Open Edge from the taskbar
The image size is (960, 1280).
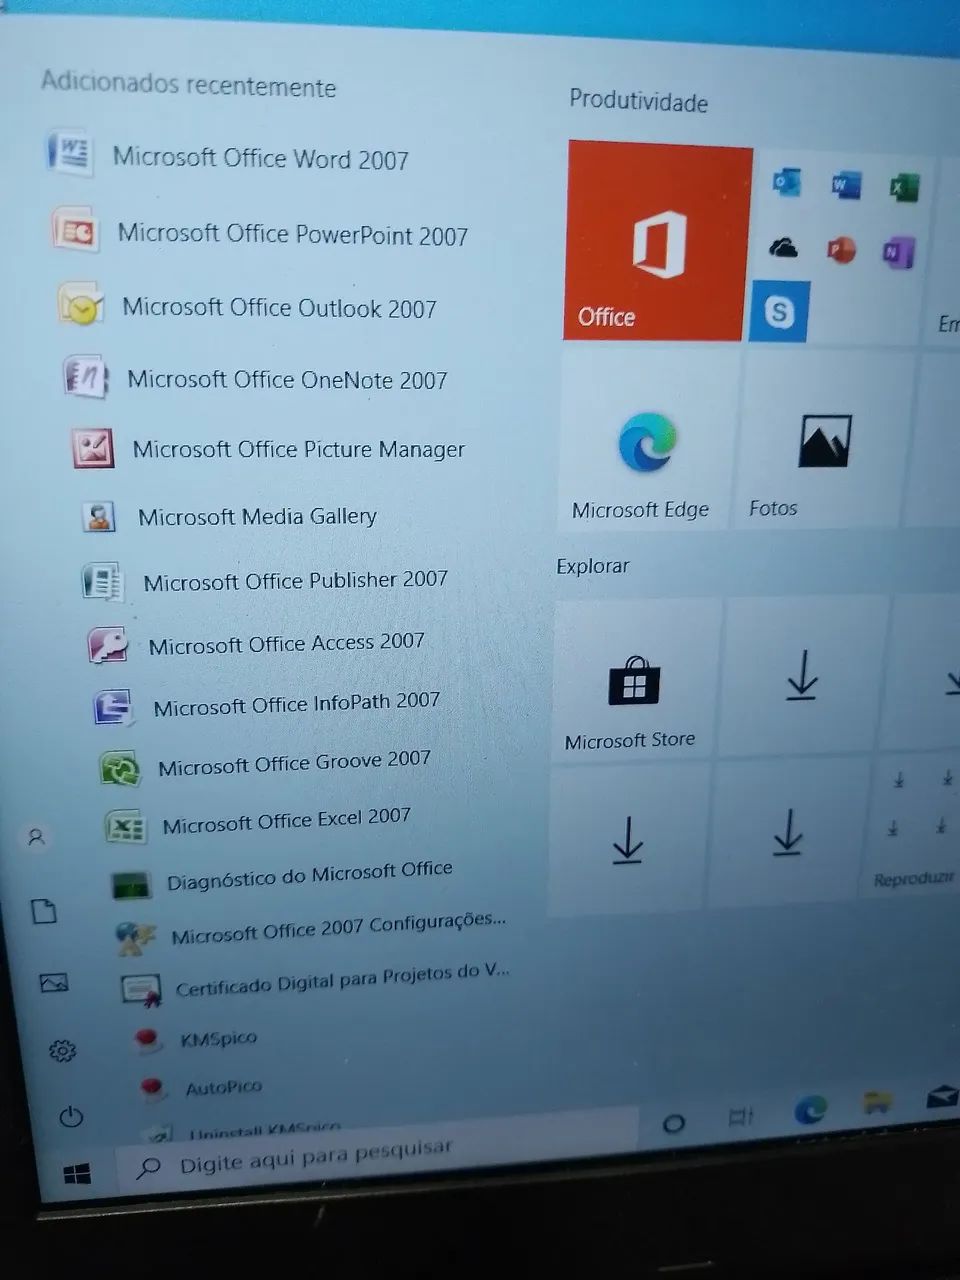click(810, 1108)
